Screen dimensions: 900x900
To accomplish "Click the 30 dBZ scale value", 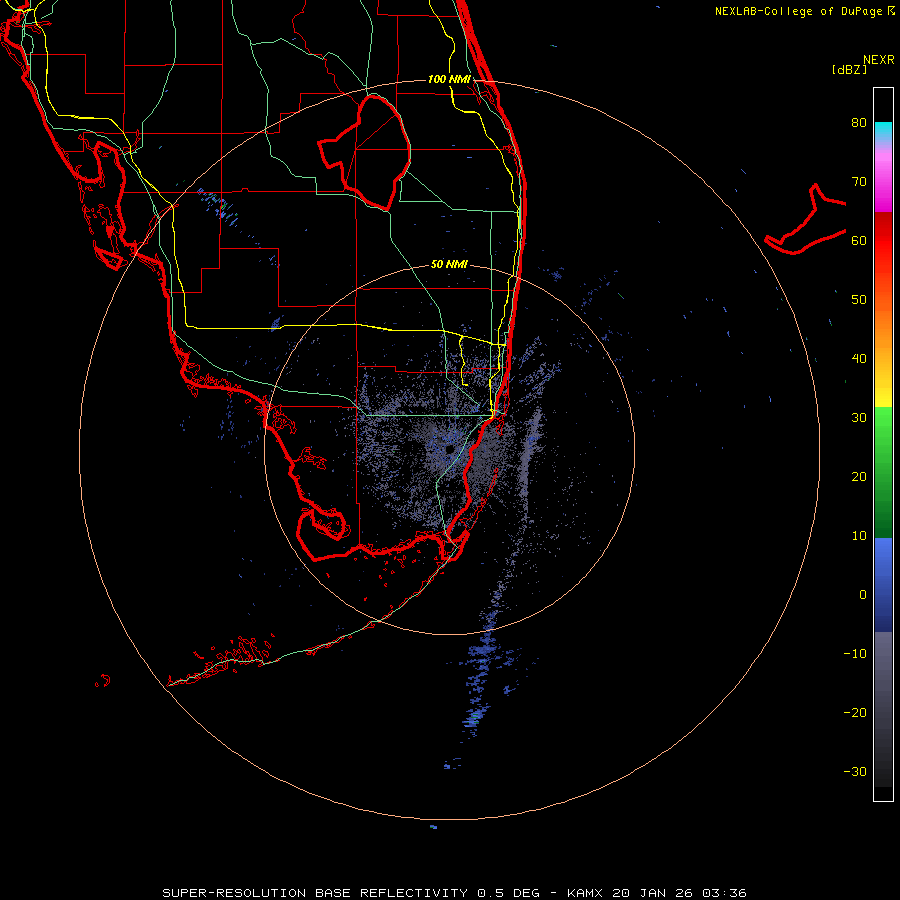I will click(859, 418).
